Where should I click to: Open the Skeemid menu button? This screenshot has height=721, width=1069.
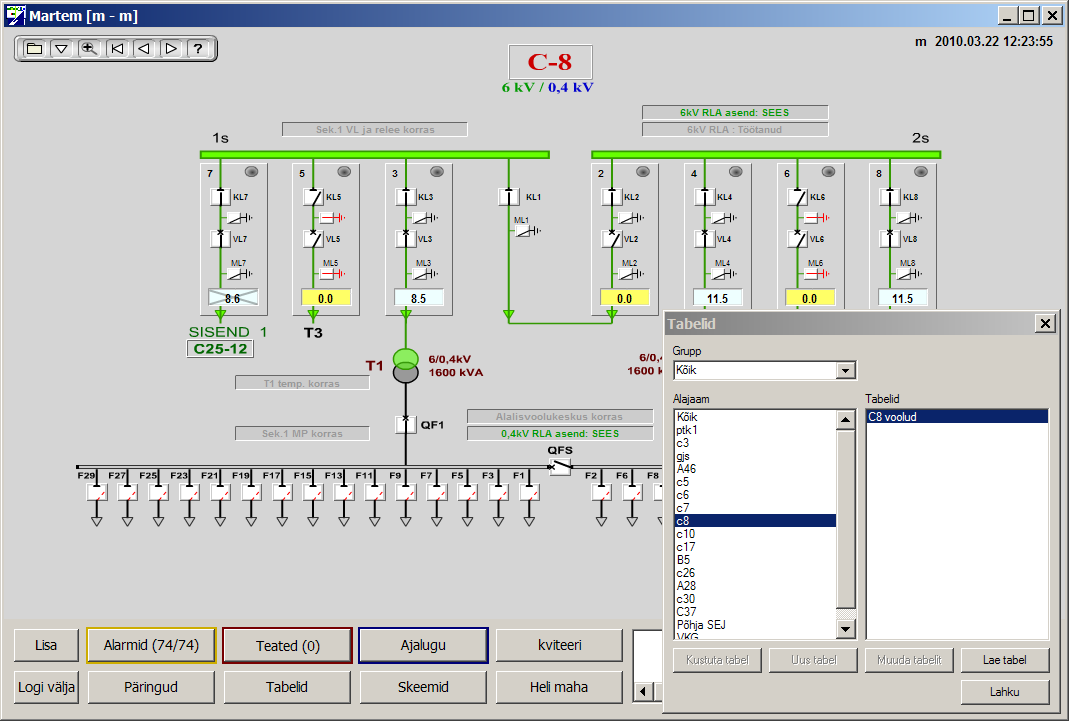click(423, 687)
